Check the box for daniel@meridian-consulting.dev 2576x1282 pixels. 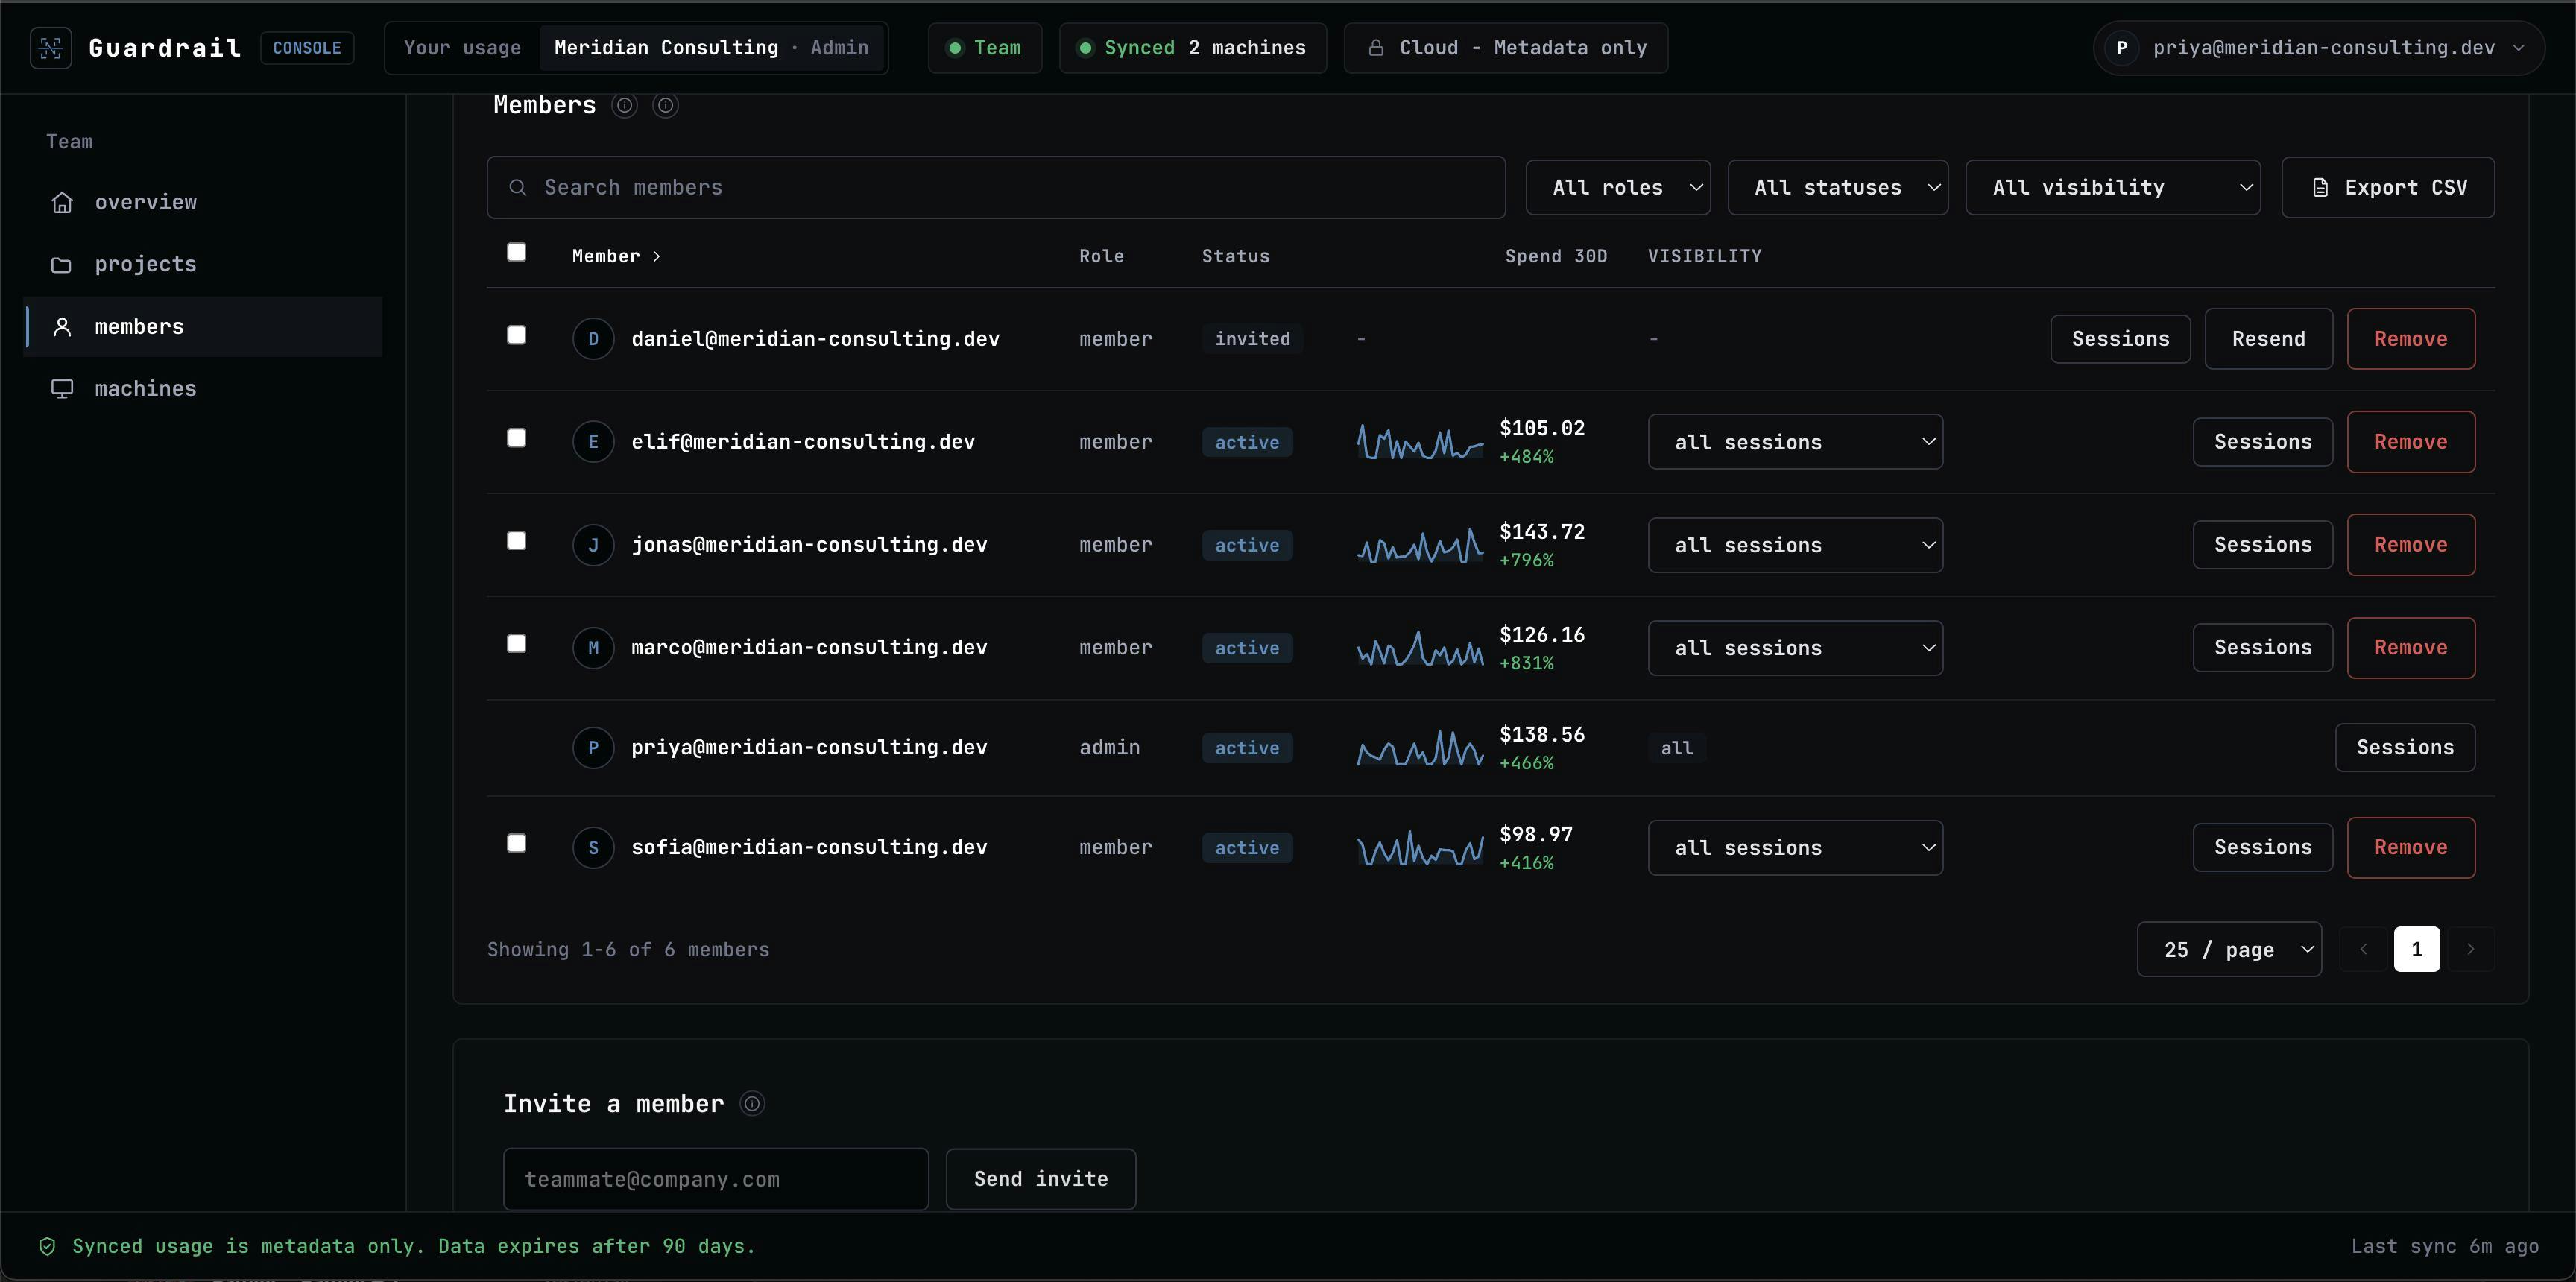516,335
